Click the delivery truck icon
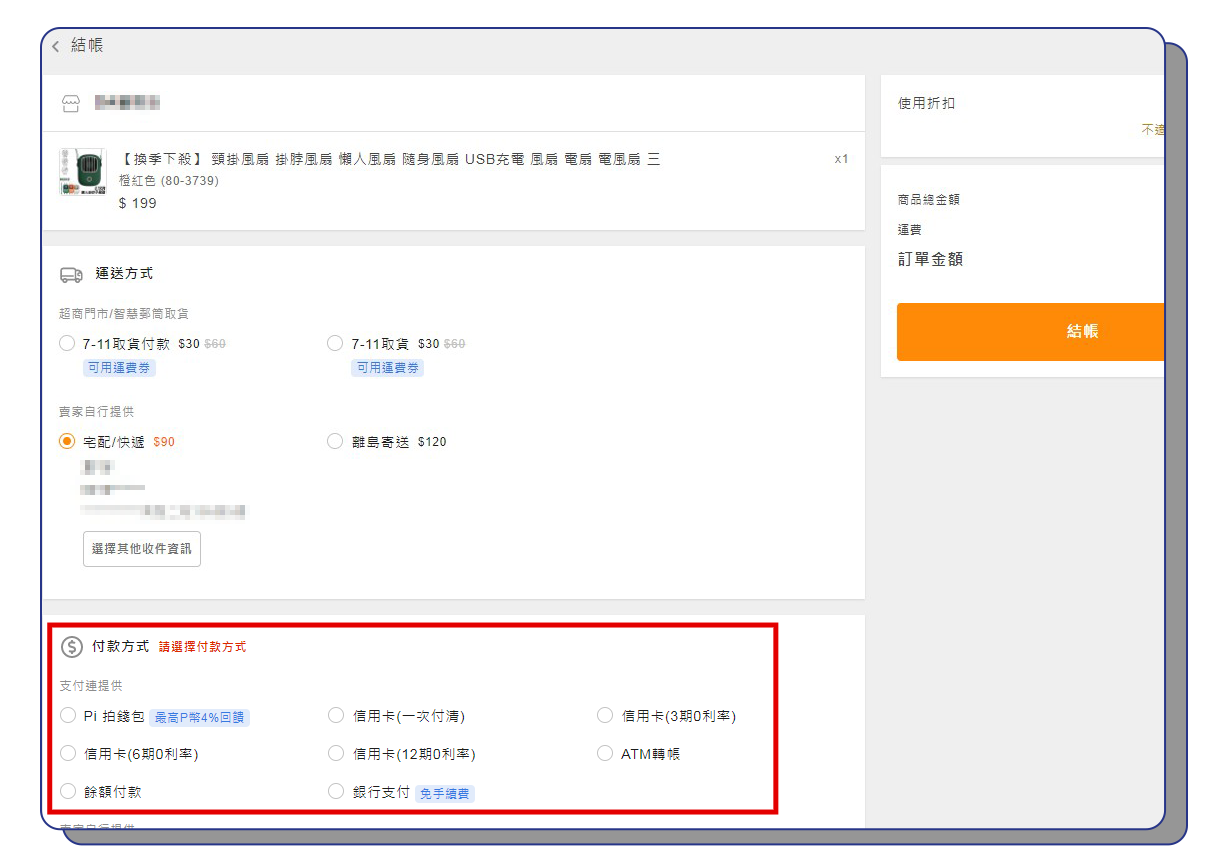This screenshot has height=860, width=1220. (71, 274)
